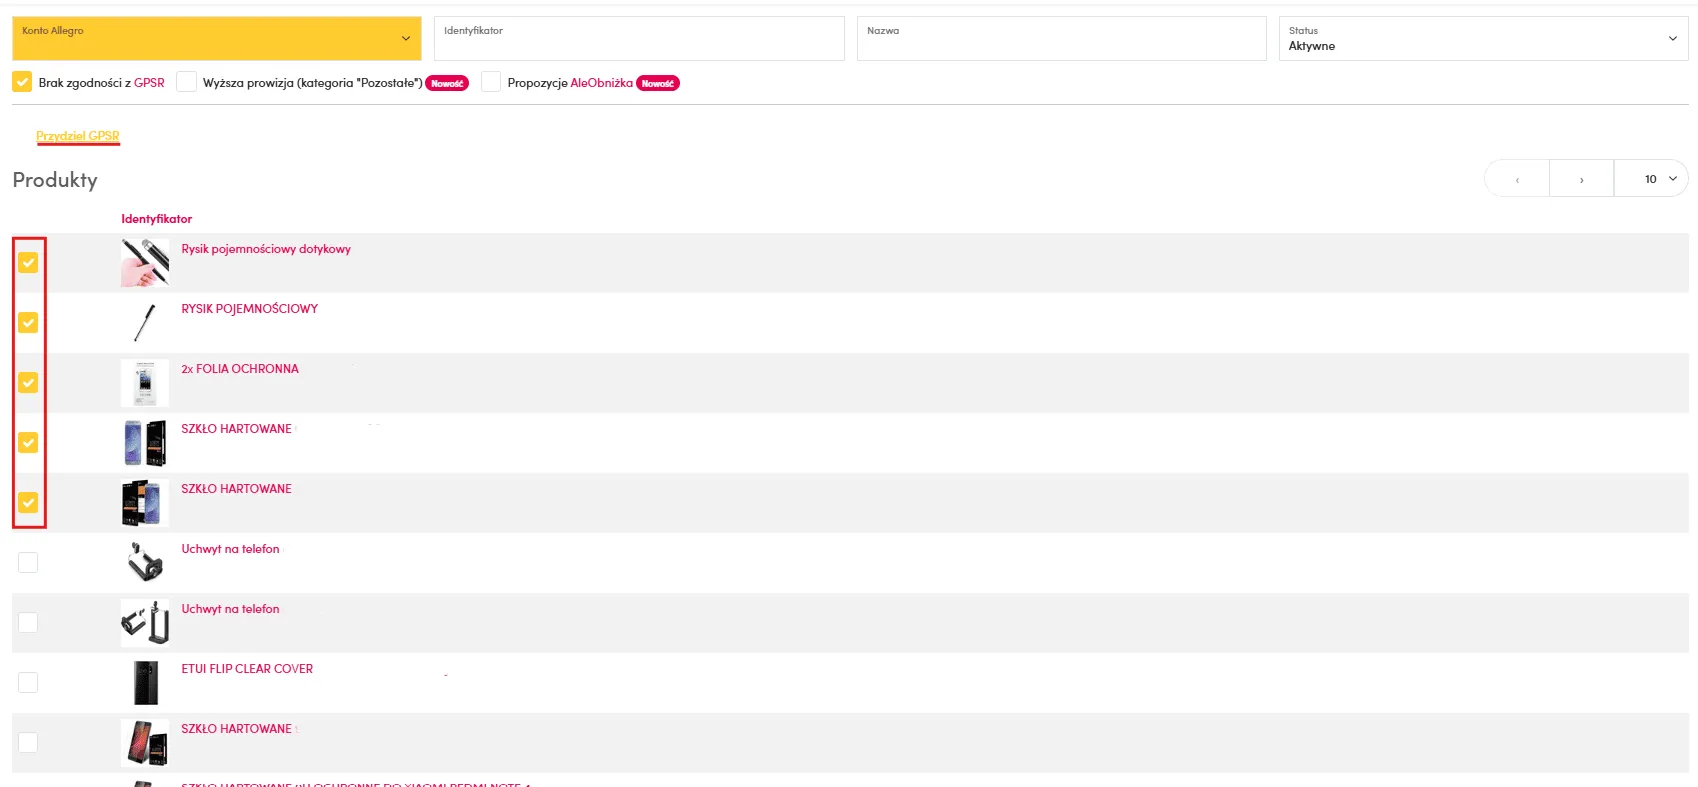Image resolution: width=1698 pixels, height=787 pixels.
Task: Go to the next page arrow
Action: (x=1581, y=179)
